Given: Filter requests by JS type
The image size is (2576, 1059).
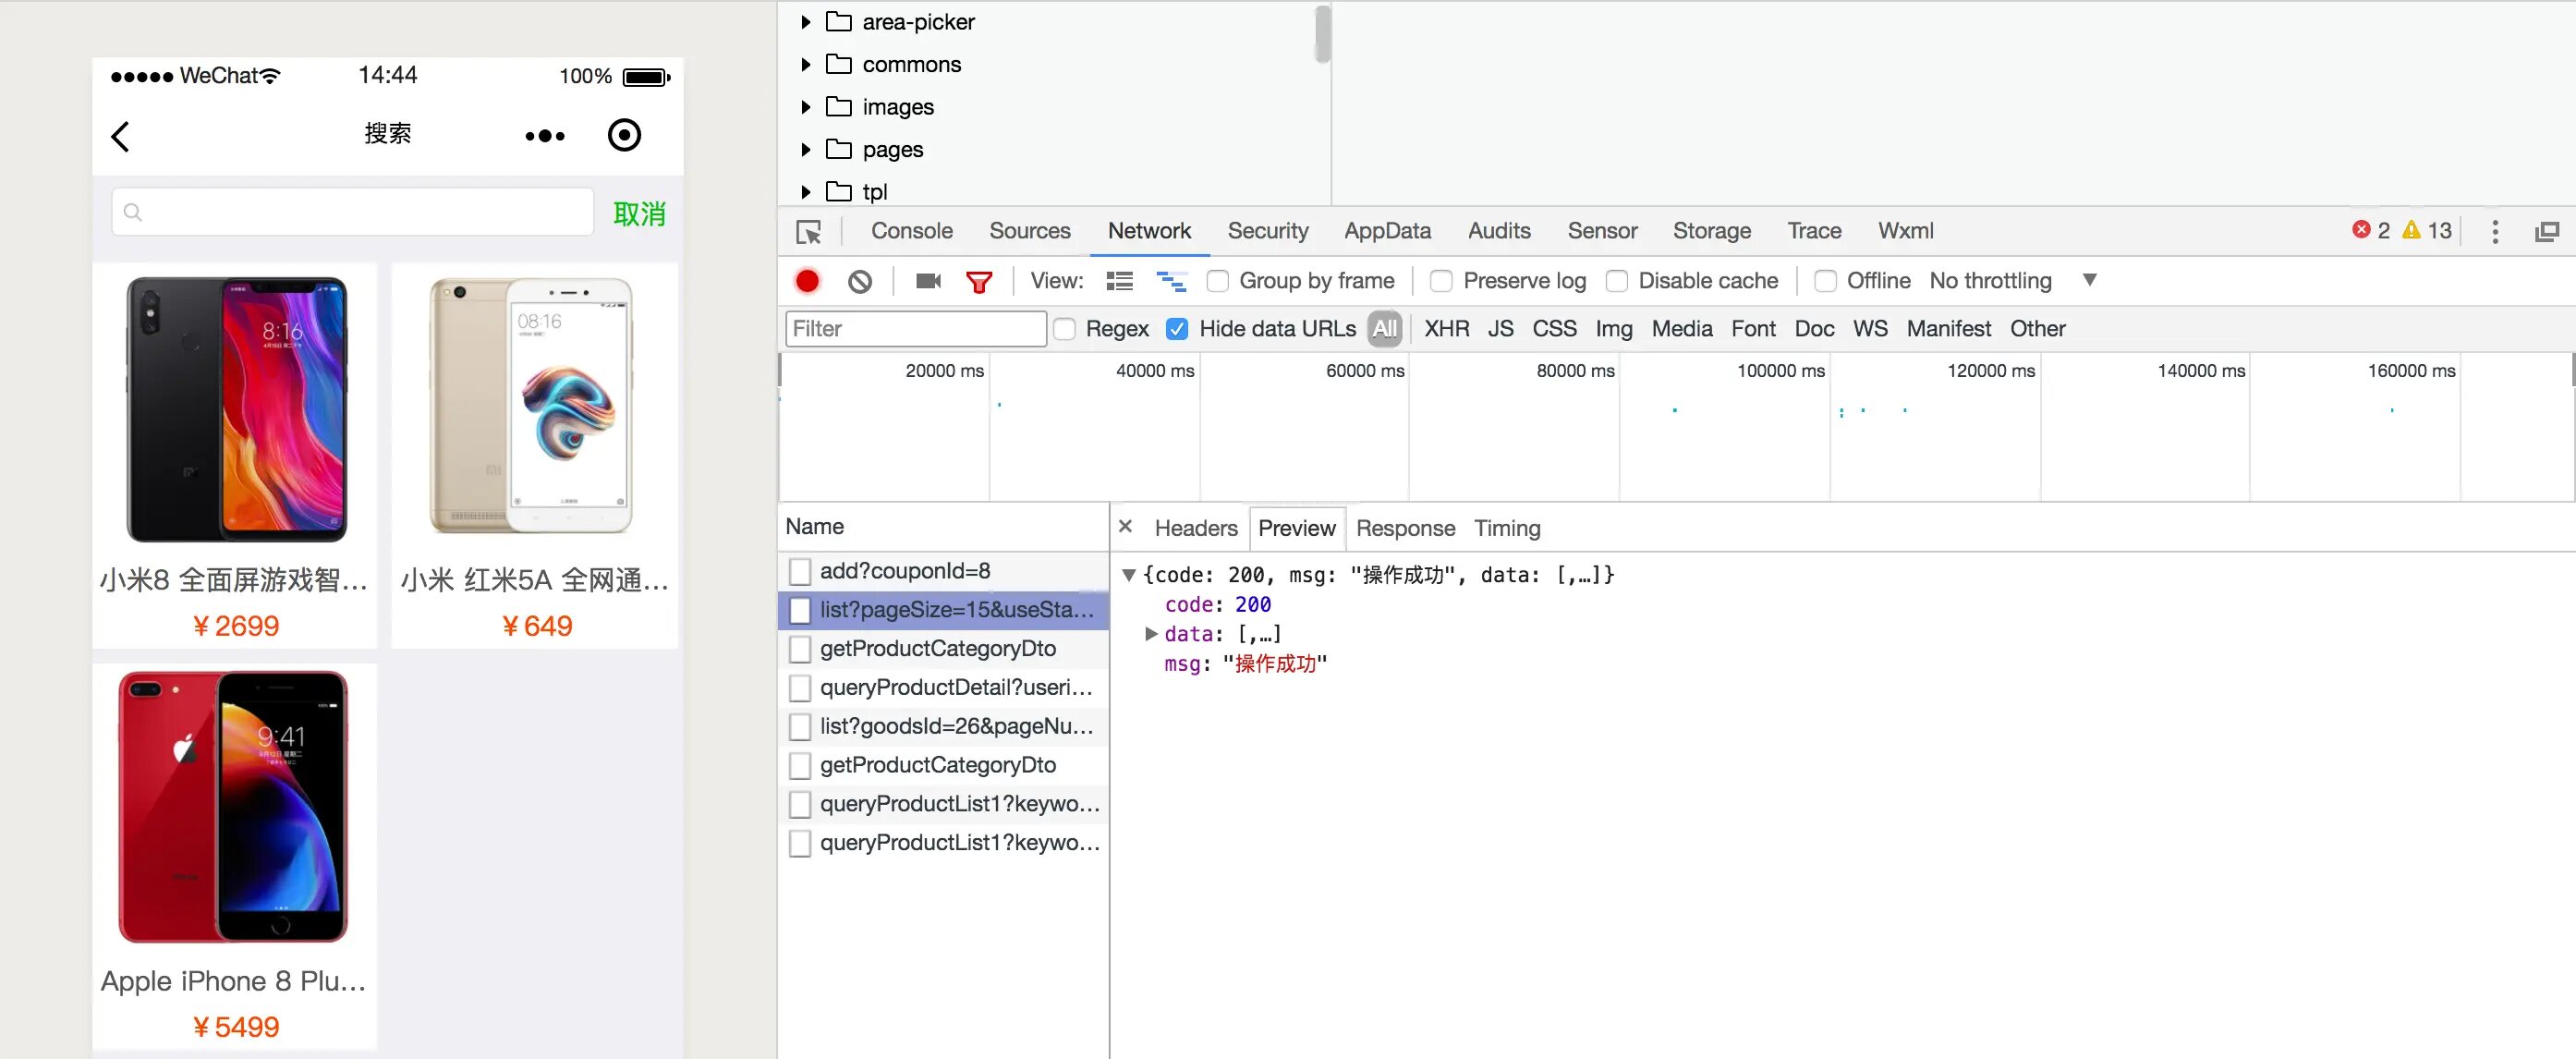Looking at the screenshot, I should click(1500, 329).
